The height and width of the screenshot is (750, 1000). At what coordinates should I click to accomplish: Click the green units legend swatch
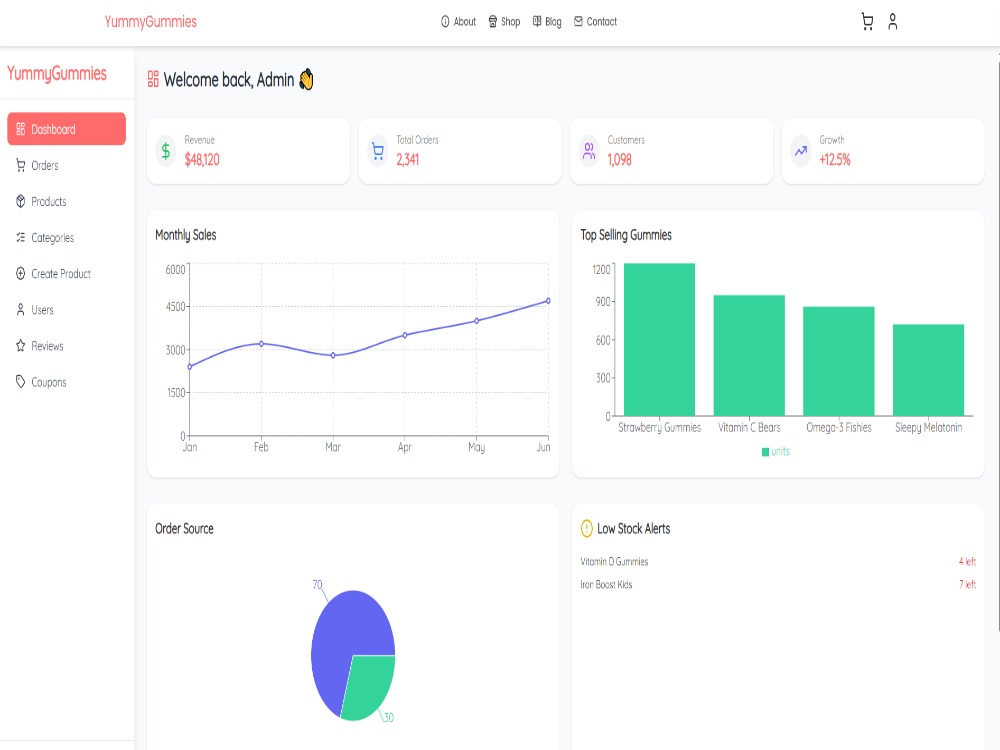pyautogui.click(x=765, y=452)
